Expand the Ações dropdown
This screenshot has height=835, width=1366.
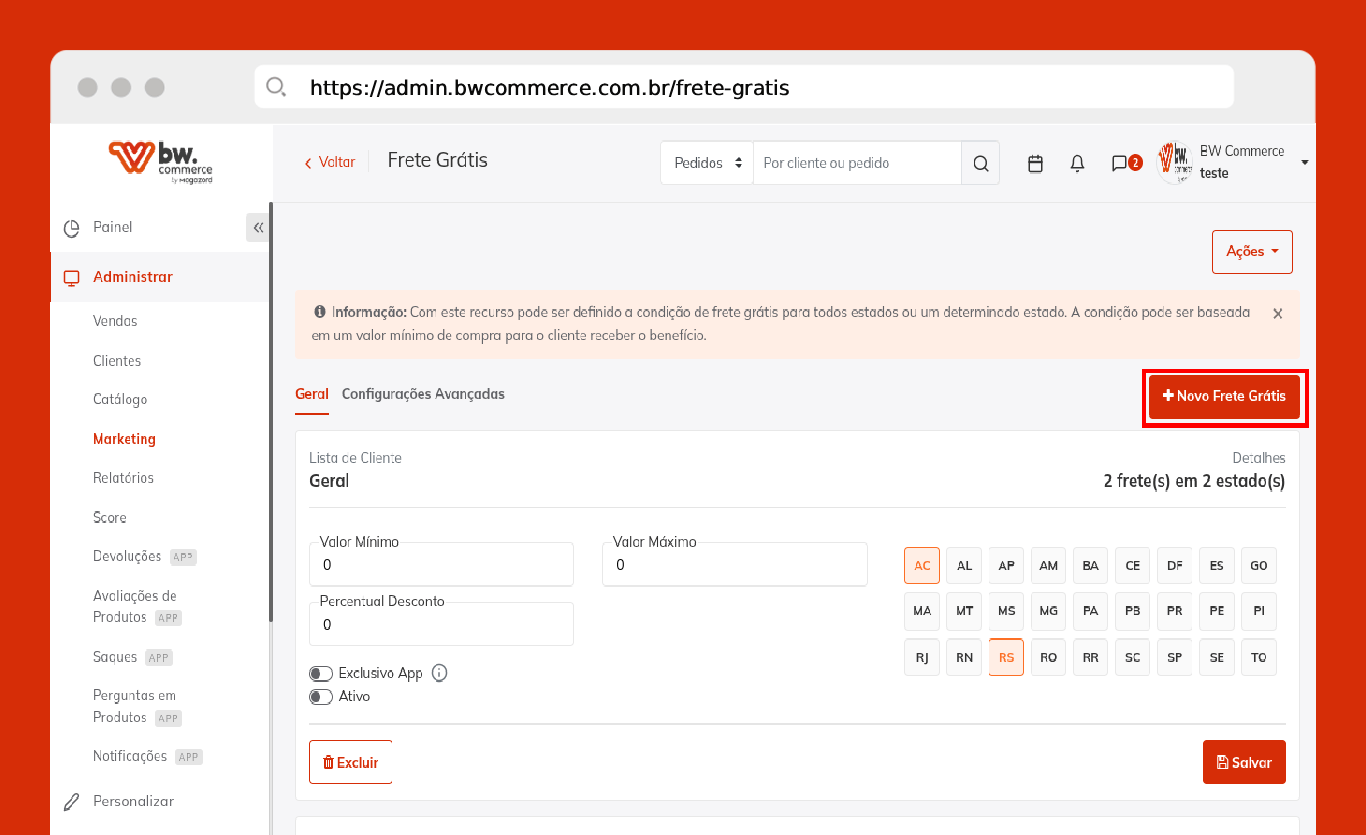1252,252
